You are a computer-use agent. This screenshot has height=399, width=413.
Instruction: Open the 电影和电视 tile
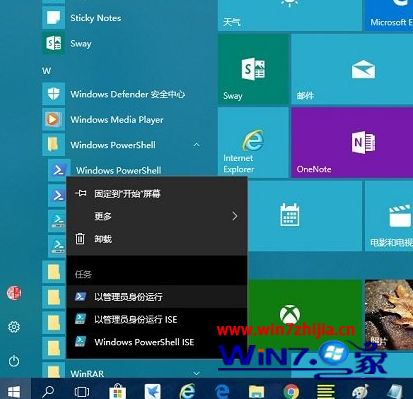click(x=389, y=216)
